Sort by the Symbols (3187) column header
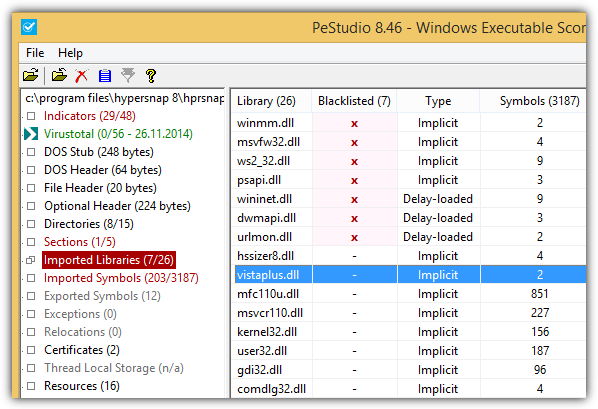This screenshot has width=598, height=409. [539, 101]
